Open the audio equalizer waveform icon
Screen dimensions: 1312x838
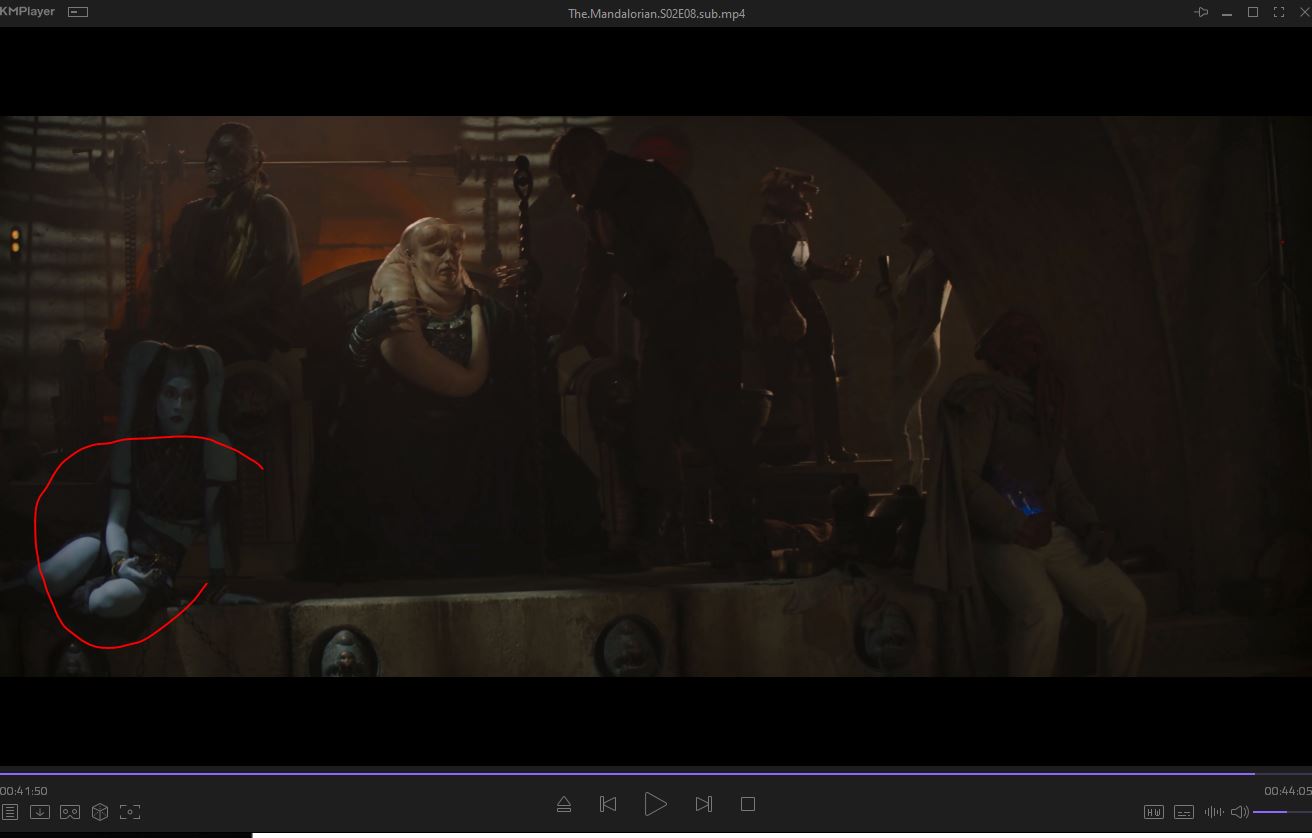1214,812
